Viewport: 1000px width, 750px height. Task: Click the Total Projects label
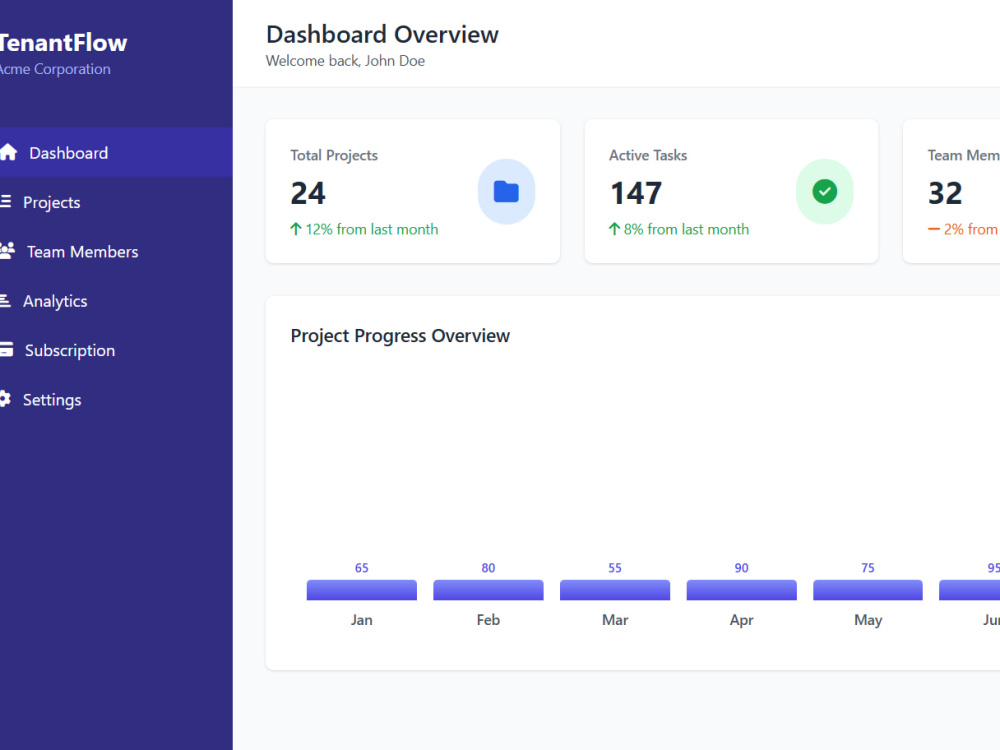pos(334,155)
